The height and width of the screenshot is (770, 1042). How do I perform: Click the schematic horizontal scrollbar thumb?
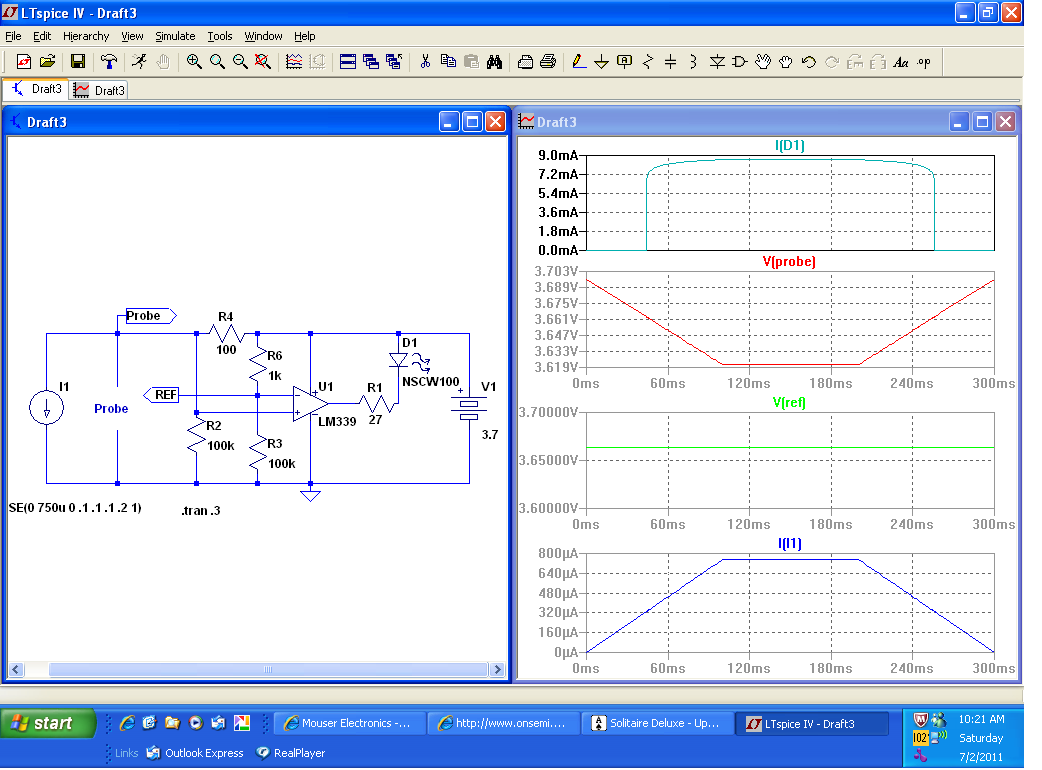268,669
